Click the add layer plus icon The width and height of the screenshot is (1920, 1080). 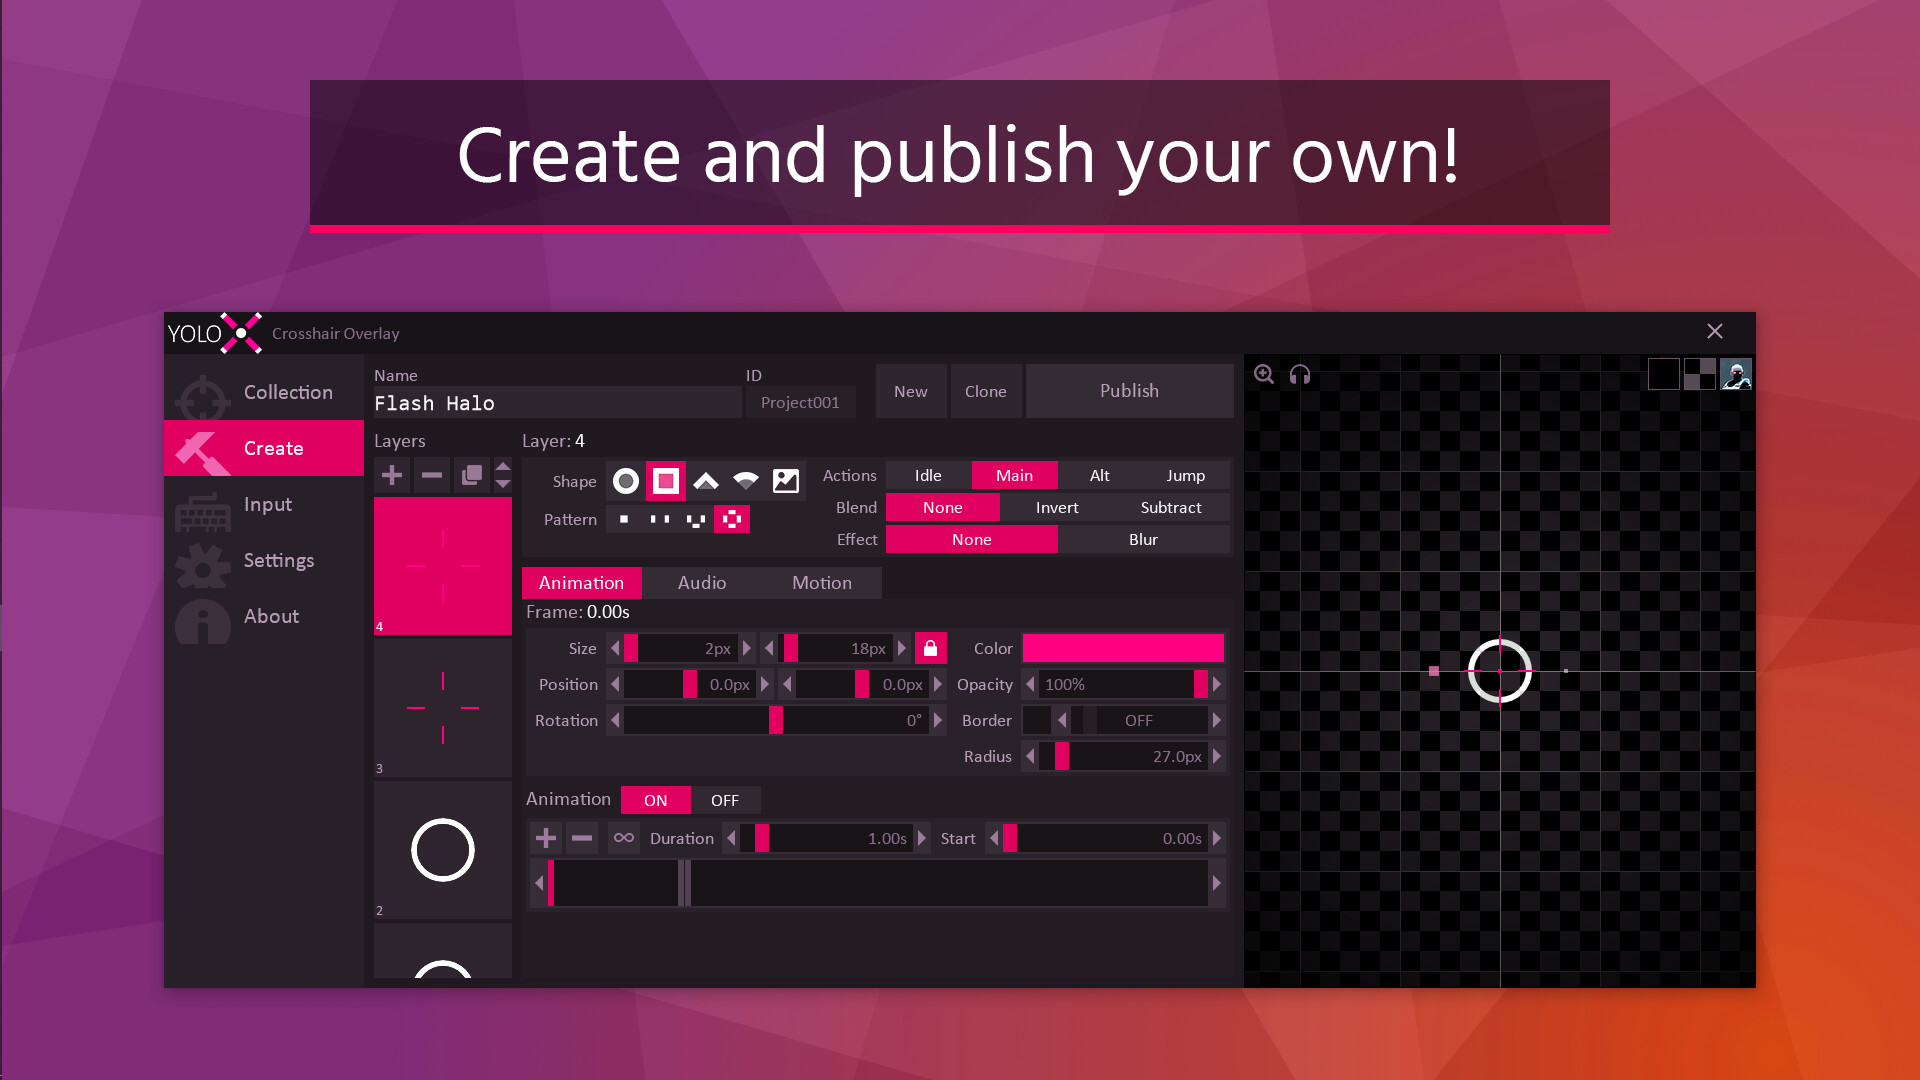coord(392,475)
